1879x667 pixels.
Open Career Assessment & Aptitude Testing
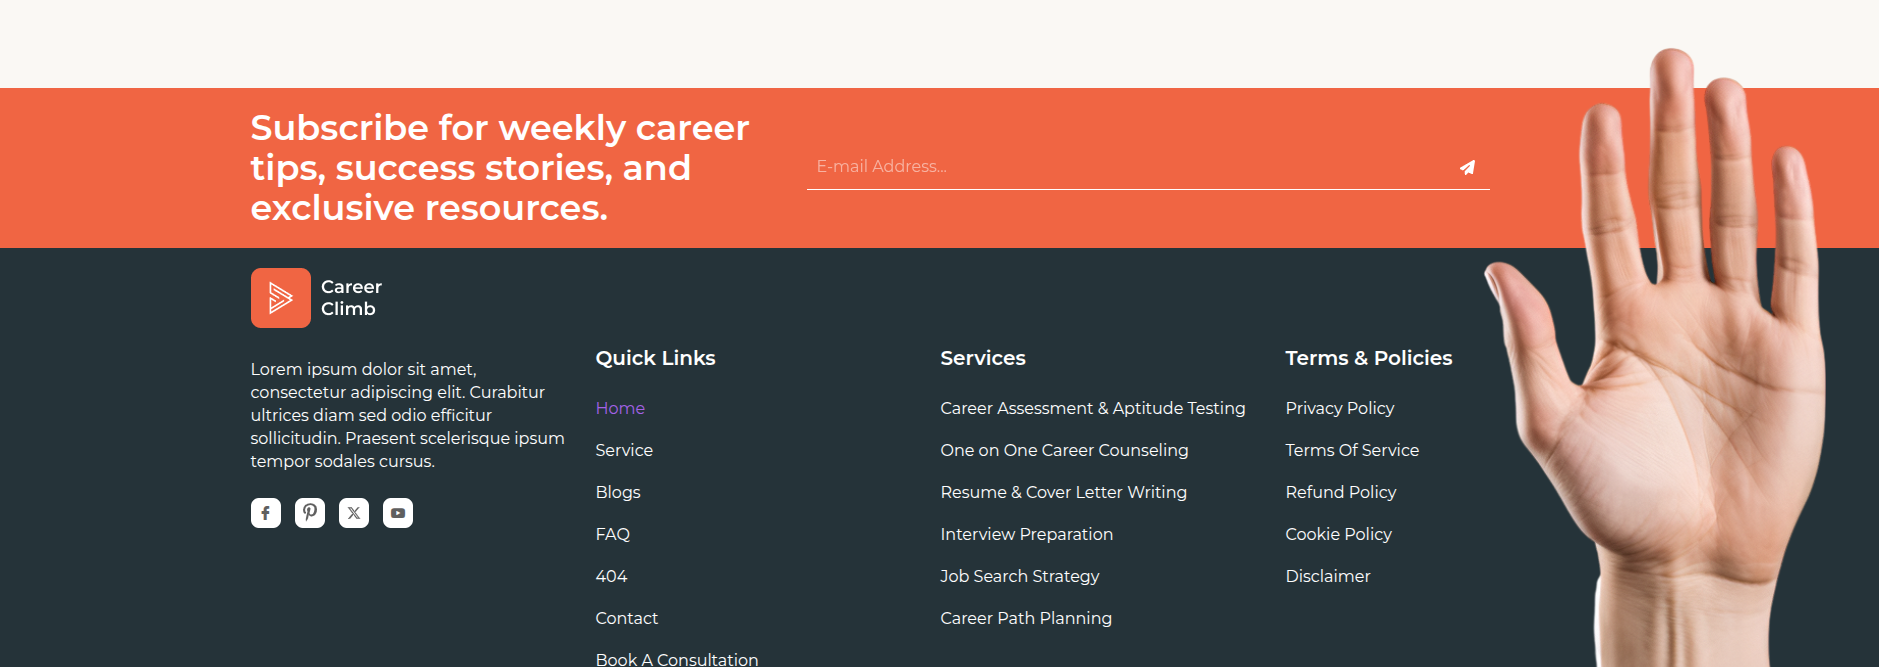coord(1093,408)
